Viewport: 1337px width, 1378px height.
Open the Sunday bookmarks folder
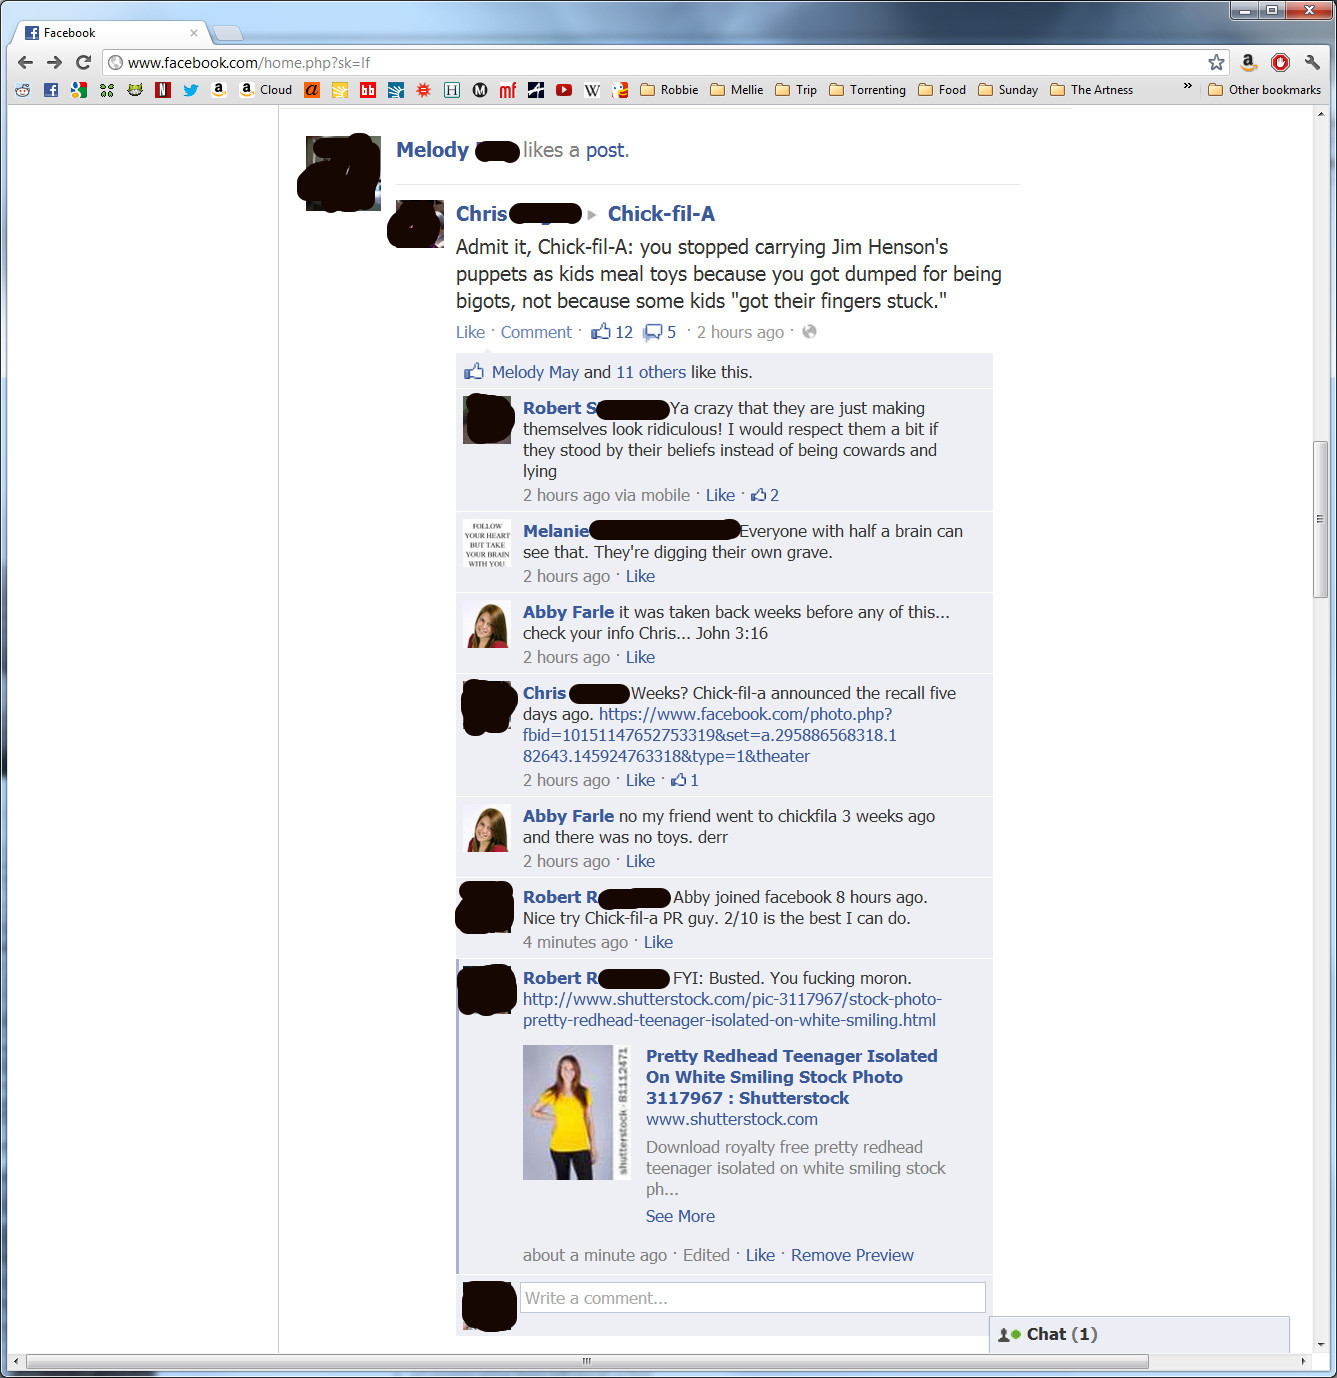point(1008,90)
